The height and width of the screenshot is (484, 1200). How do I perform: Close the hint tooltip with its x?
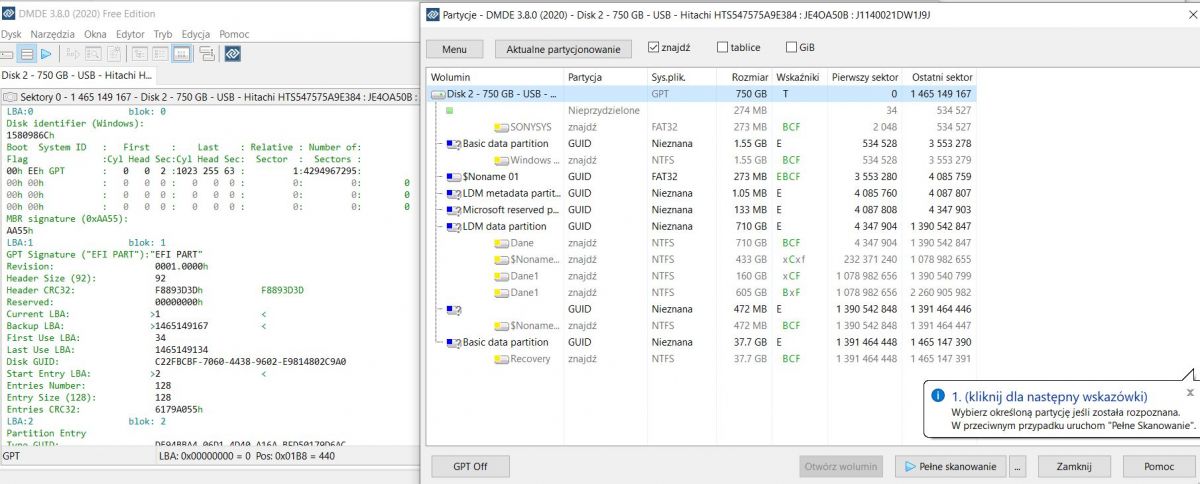click(x=1189, y=393)
